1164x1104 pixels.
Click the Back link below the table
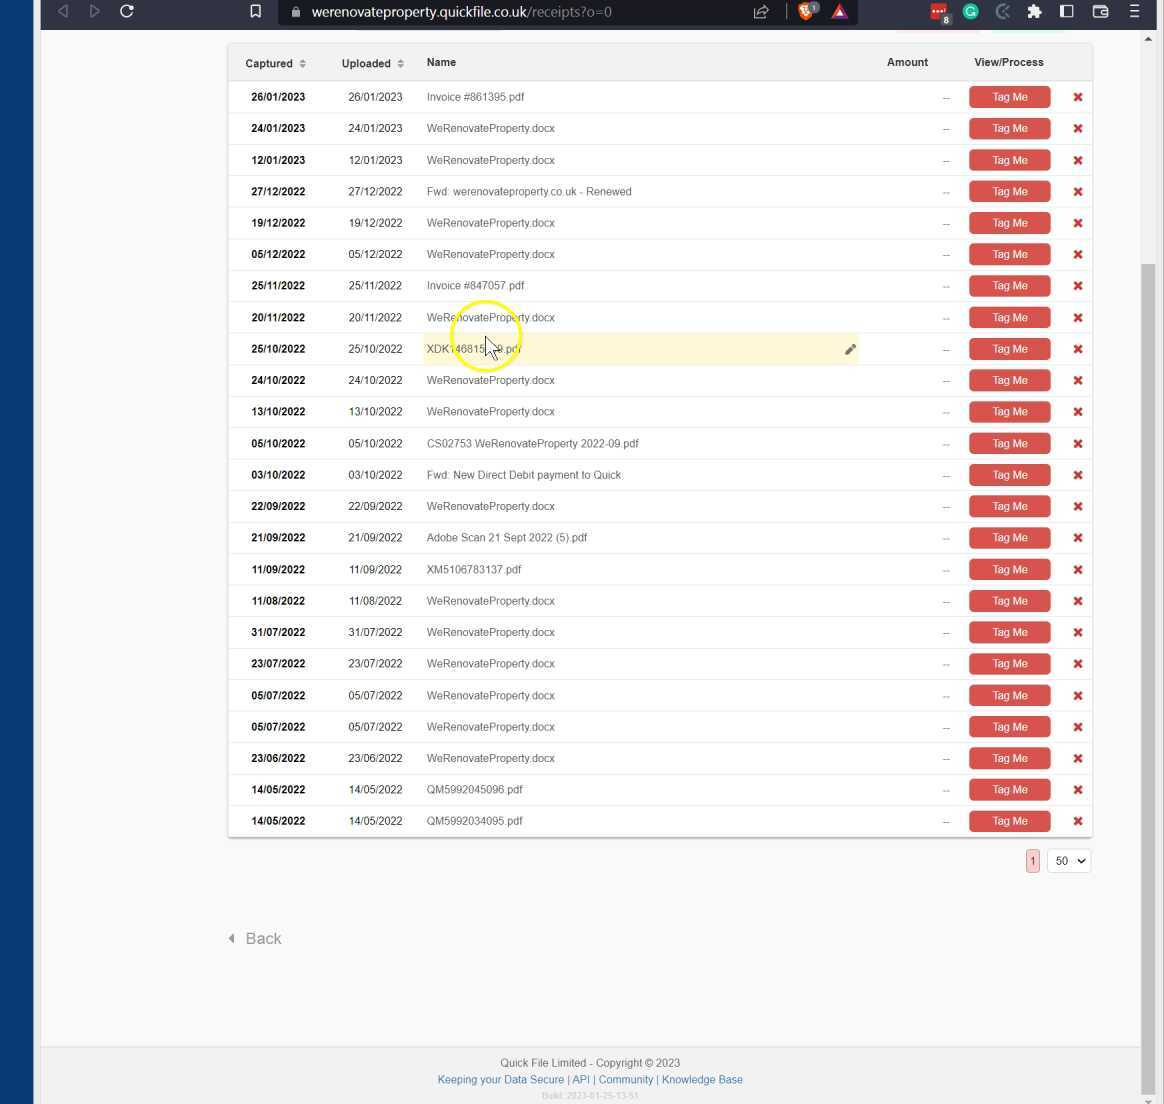[x=255, y=939]
